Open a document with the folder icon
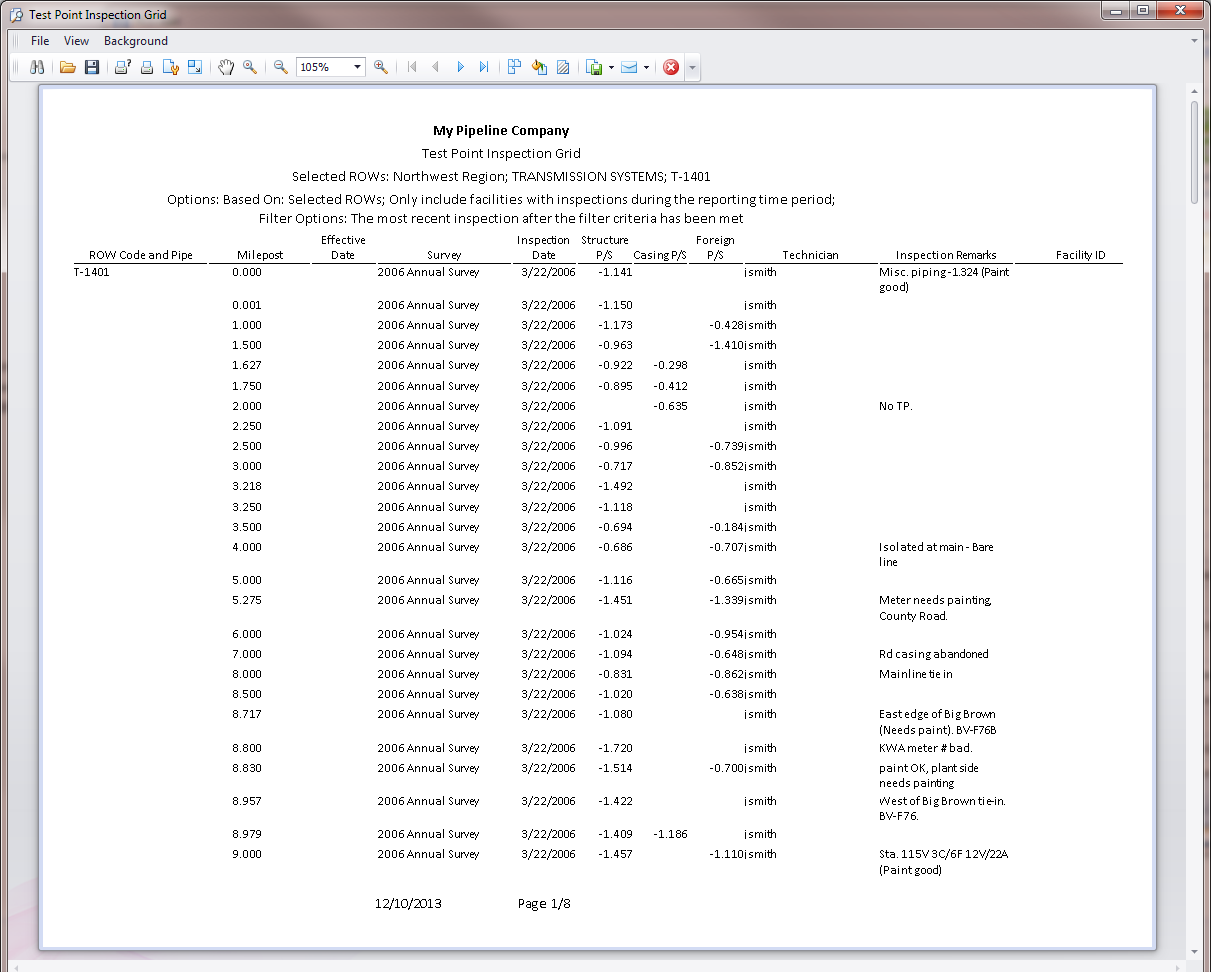This screenshot has width=1211, height=972. click(x=68, y=67)
